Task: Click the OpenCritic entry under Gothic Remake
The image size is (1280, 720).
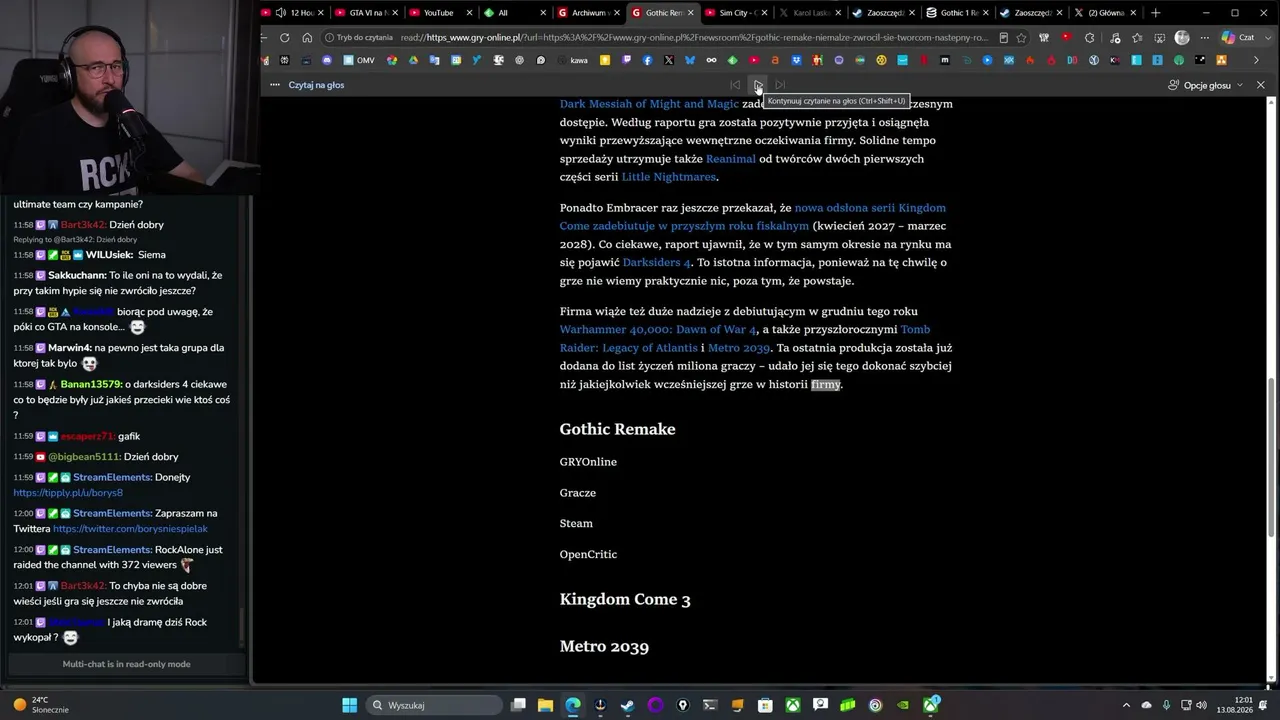Action: pos(588,555)
